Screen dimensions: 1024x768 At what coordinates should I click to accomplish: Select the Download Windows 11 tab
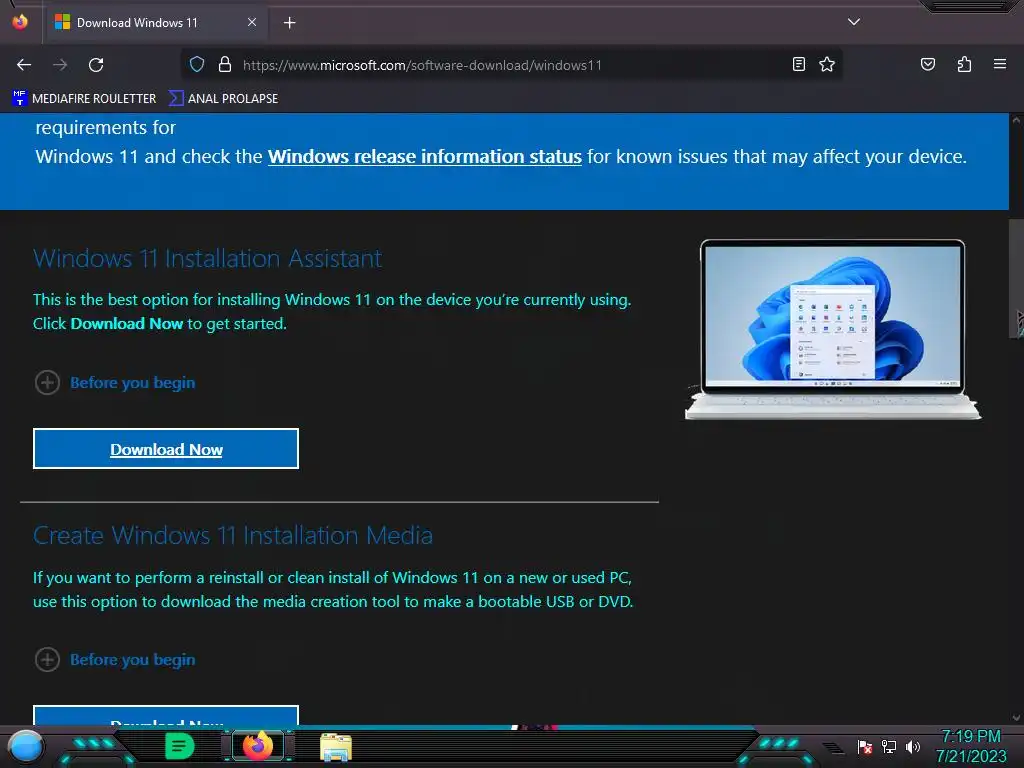coord(155,23)
